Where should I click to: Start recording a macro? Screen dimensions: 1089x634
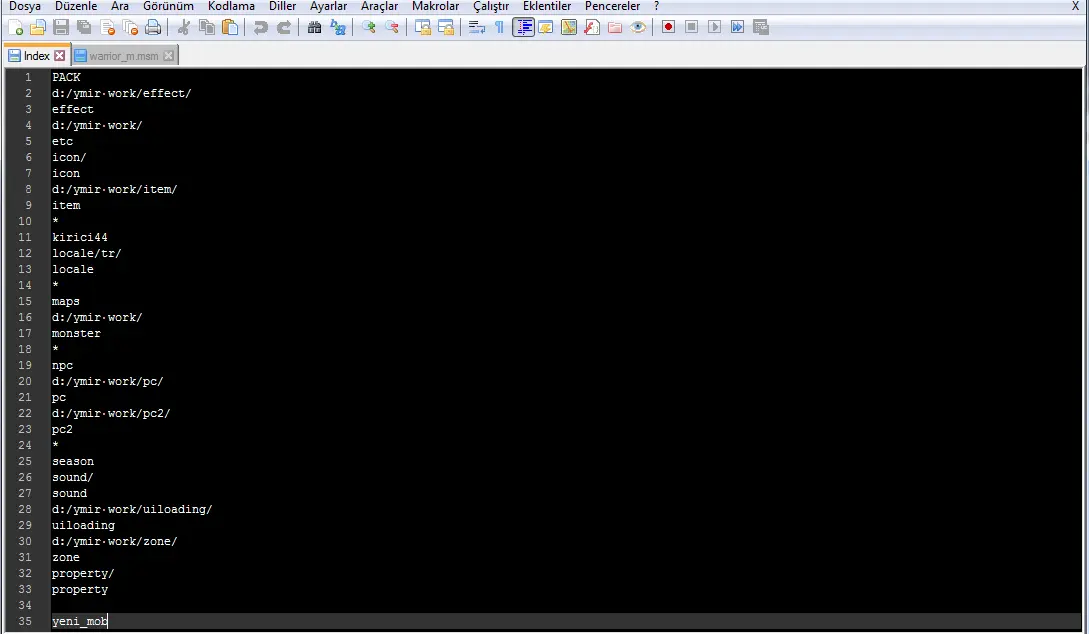tap(668, 28)
